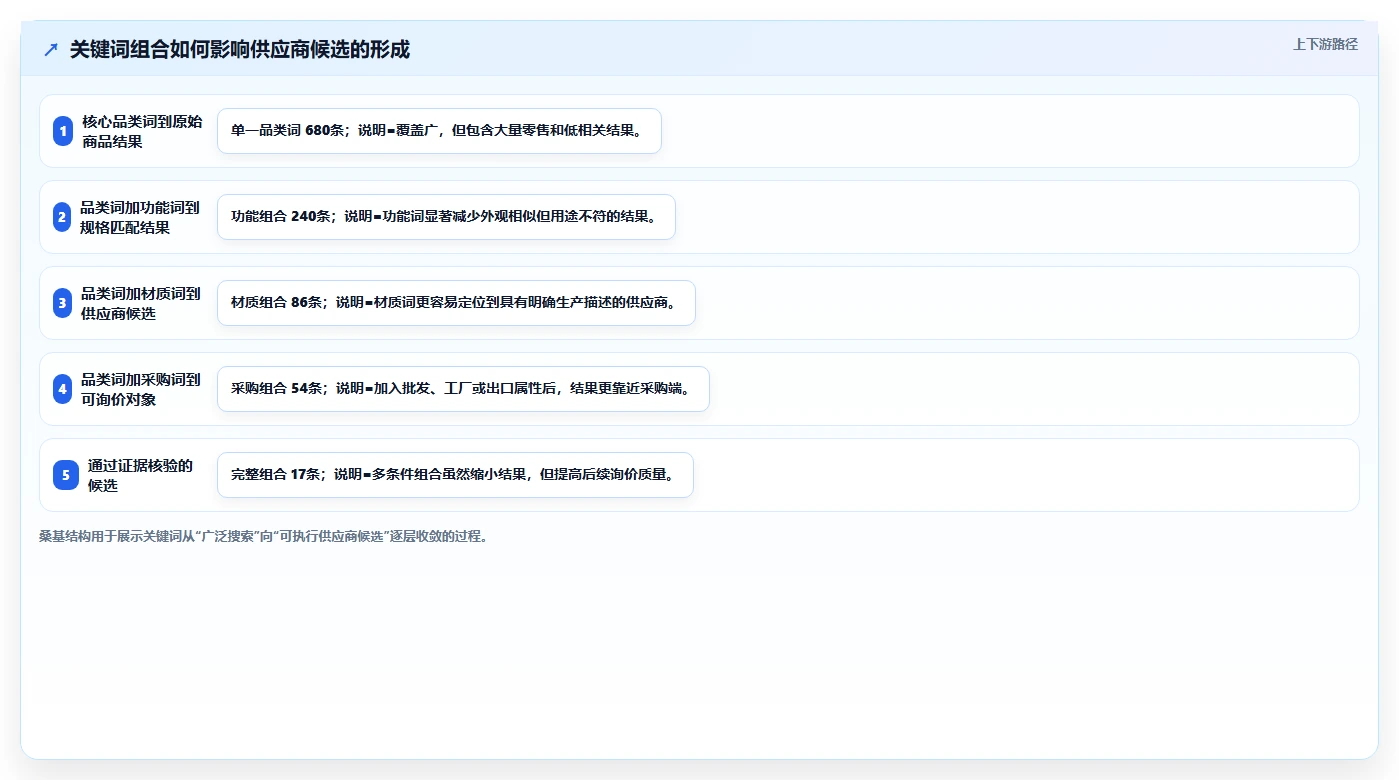Open the 完整组合 17条 detail card
Viewport: 1399px width, 780px height.
(455, 475)
